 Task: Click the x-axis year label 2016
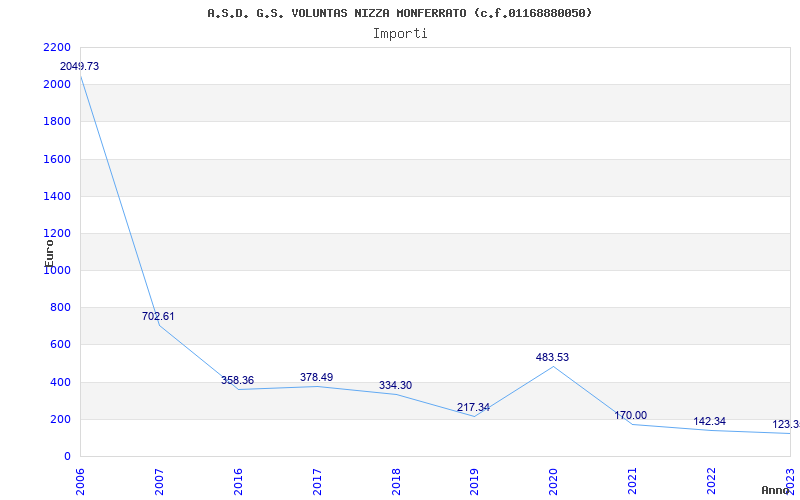[x=238, y=482]
